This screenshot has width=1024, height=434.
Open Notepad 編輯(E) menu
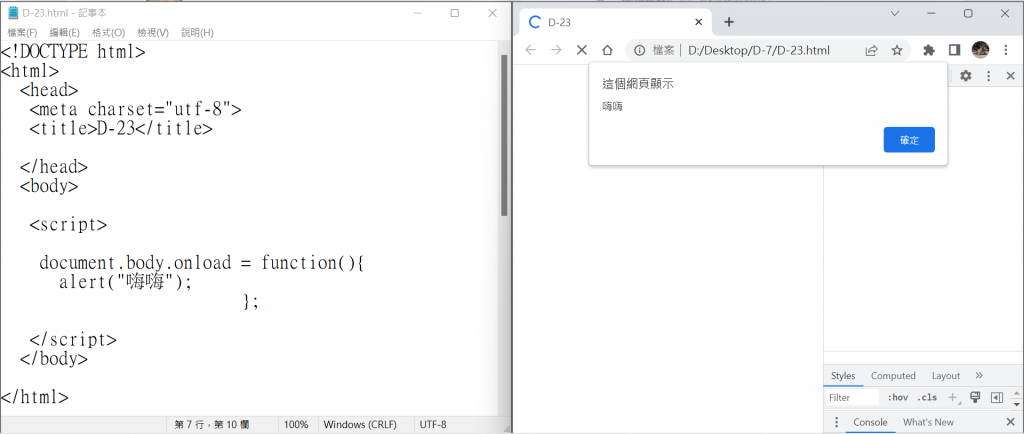click(x=65, y=33)
